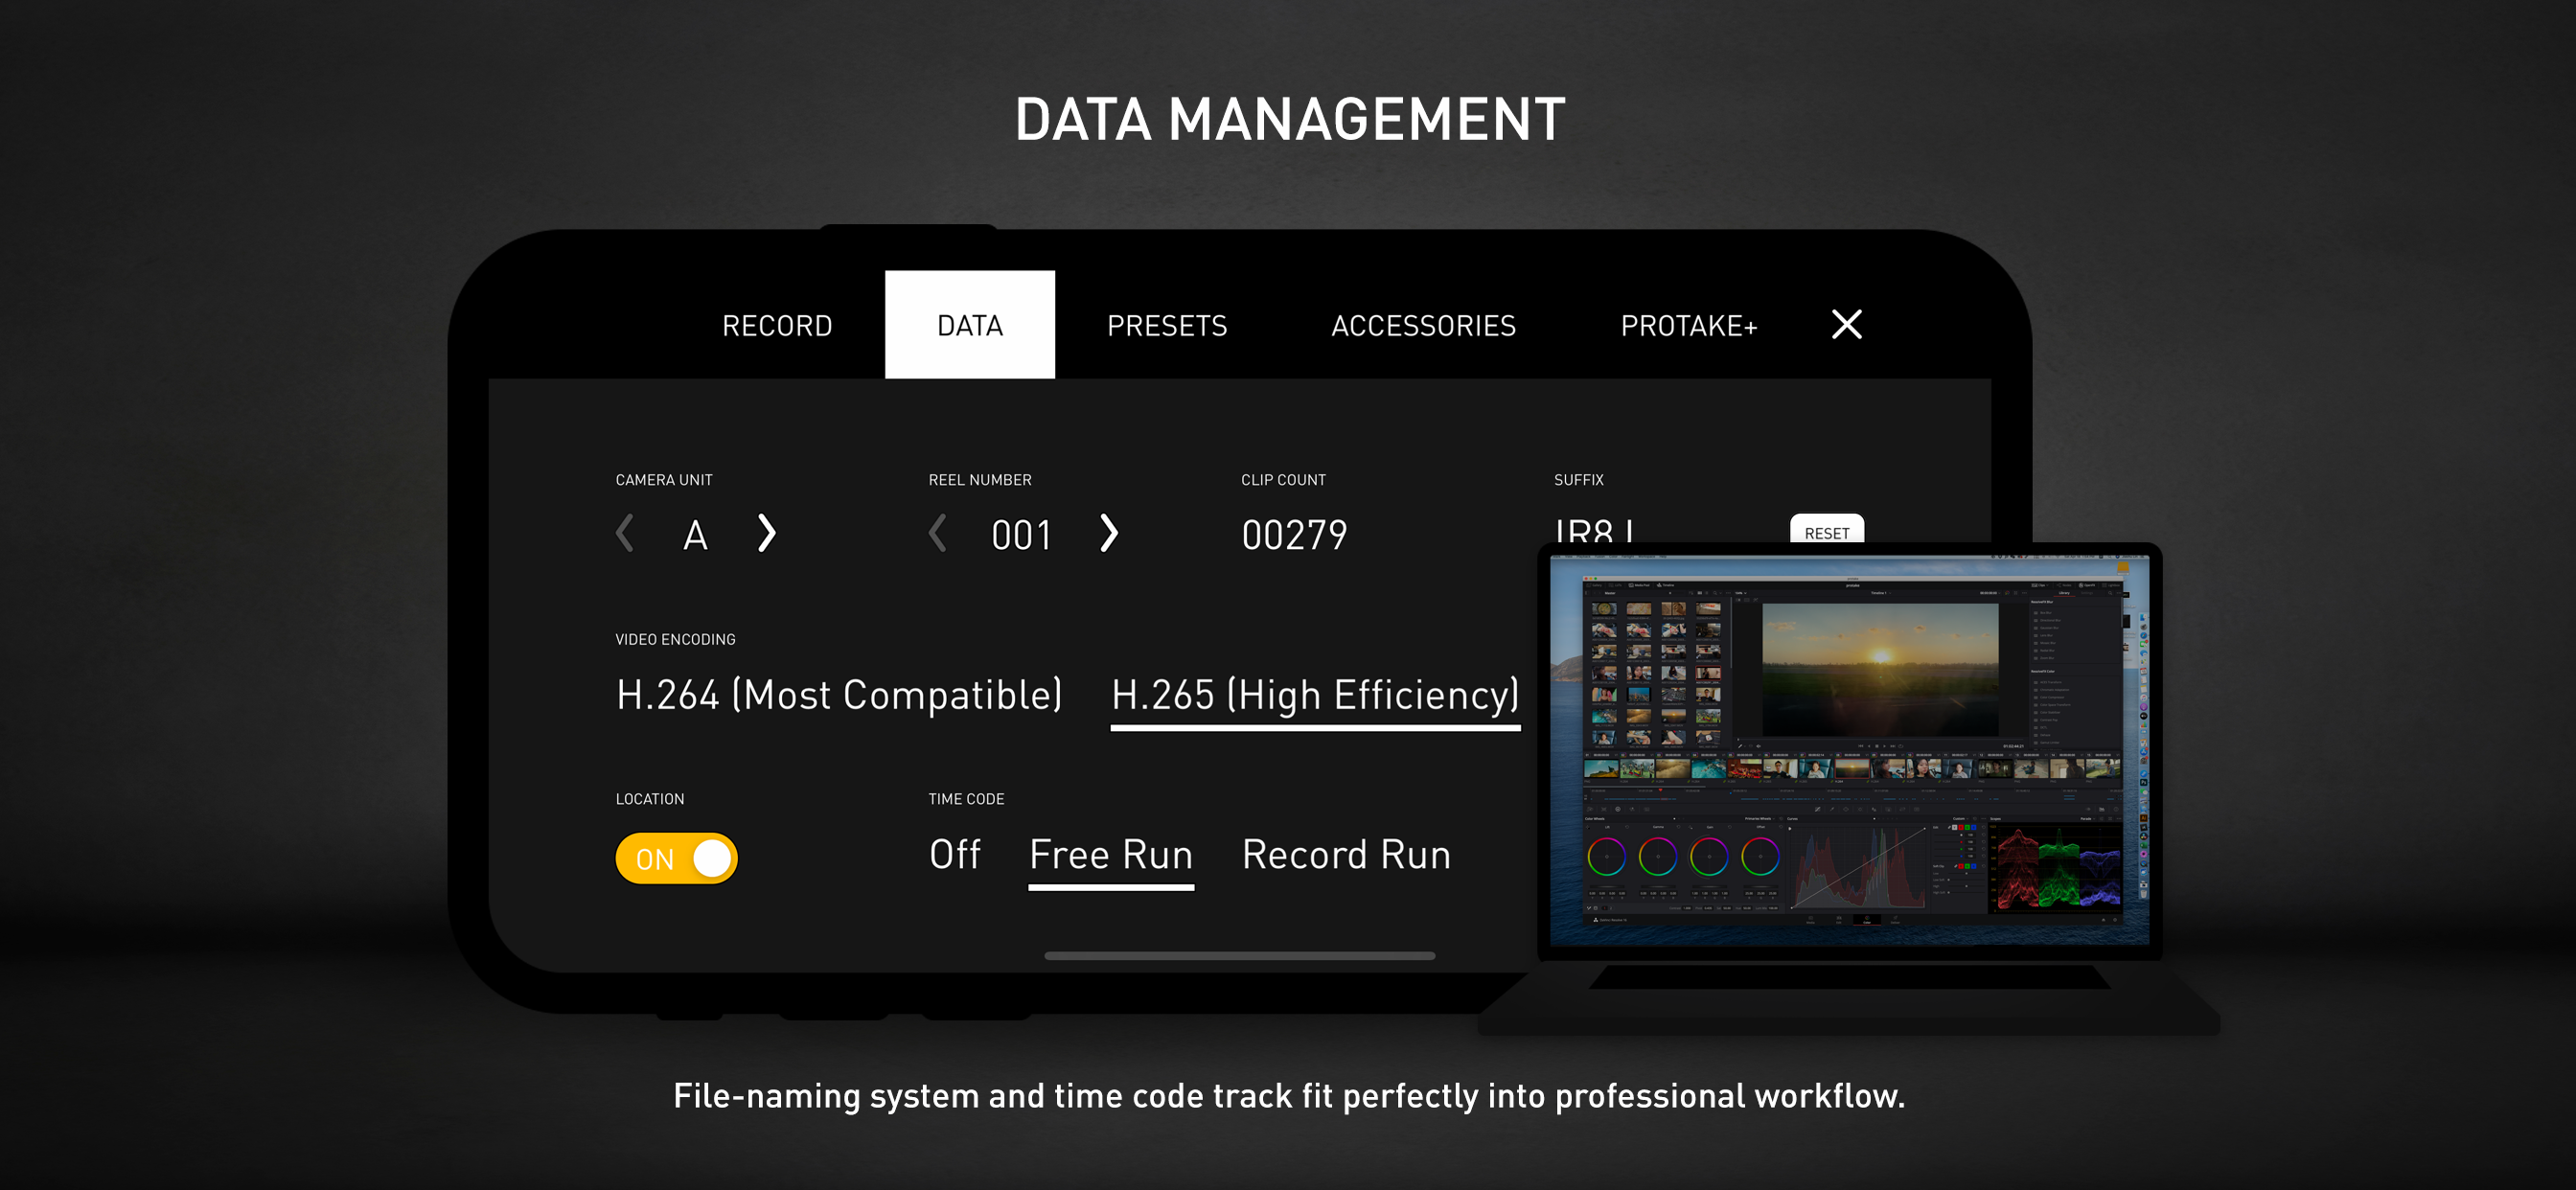Click the Lift color wheel on laptop

click(x=1606, y=857)
